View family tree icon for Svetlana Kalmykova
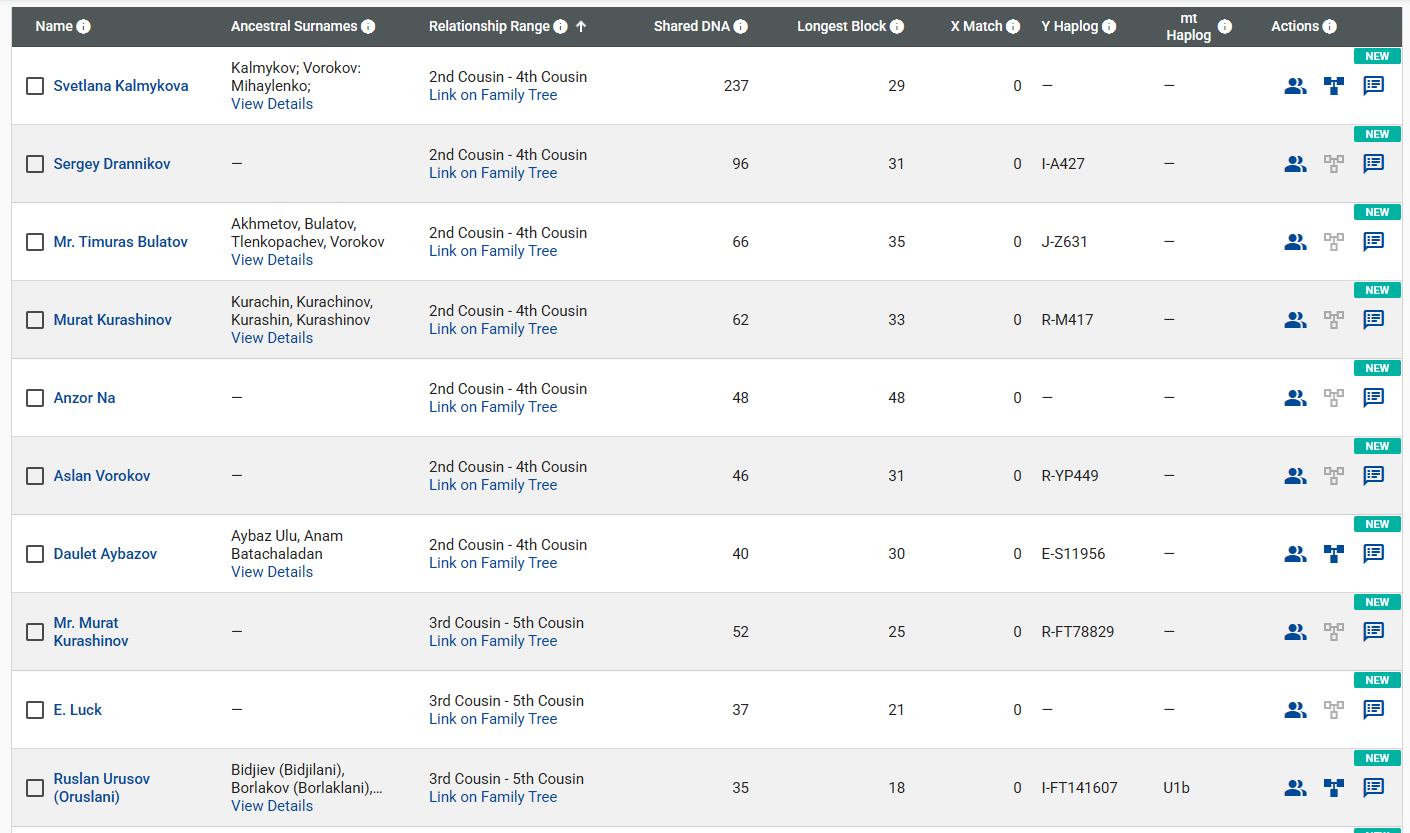1410x833 pixels. pos(1333,86)
